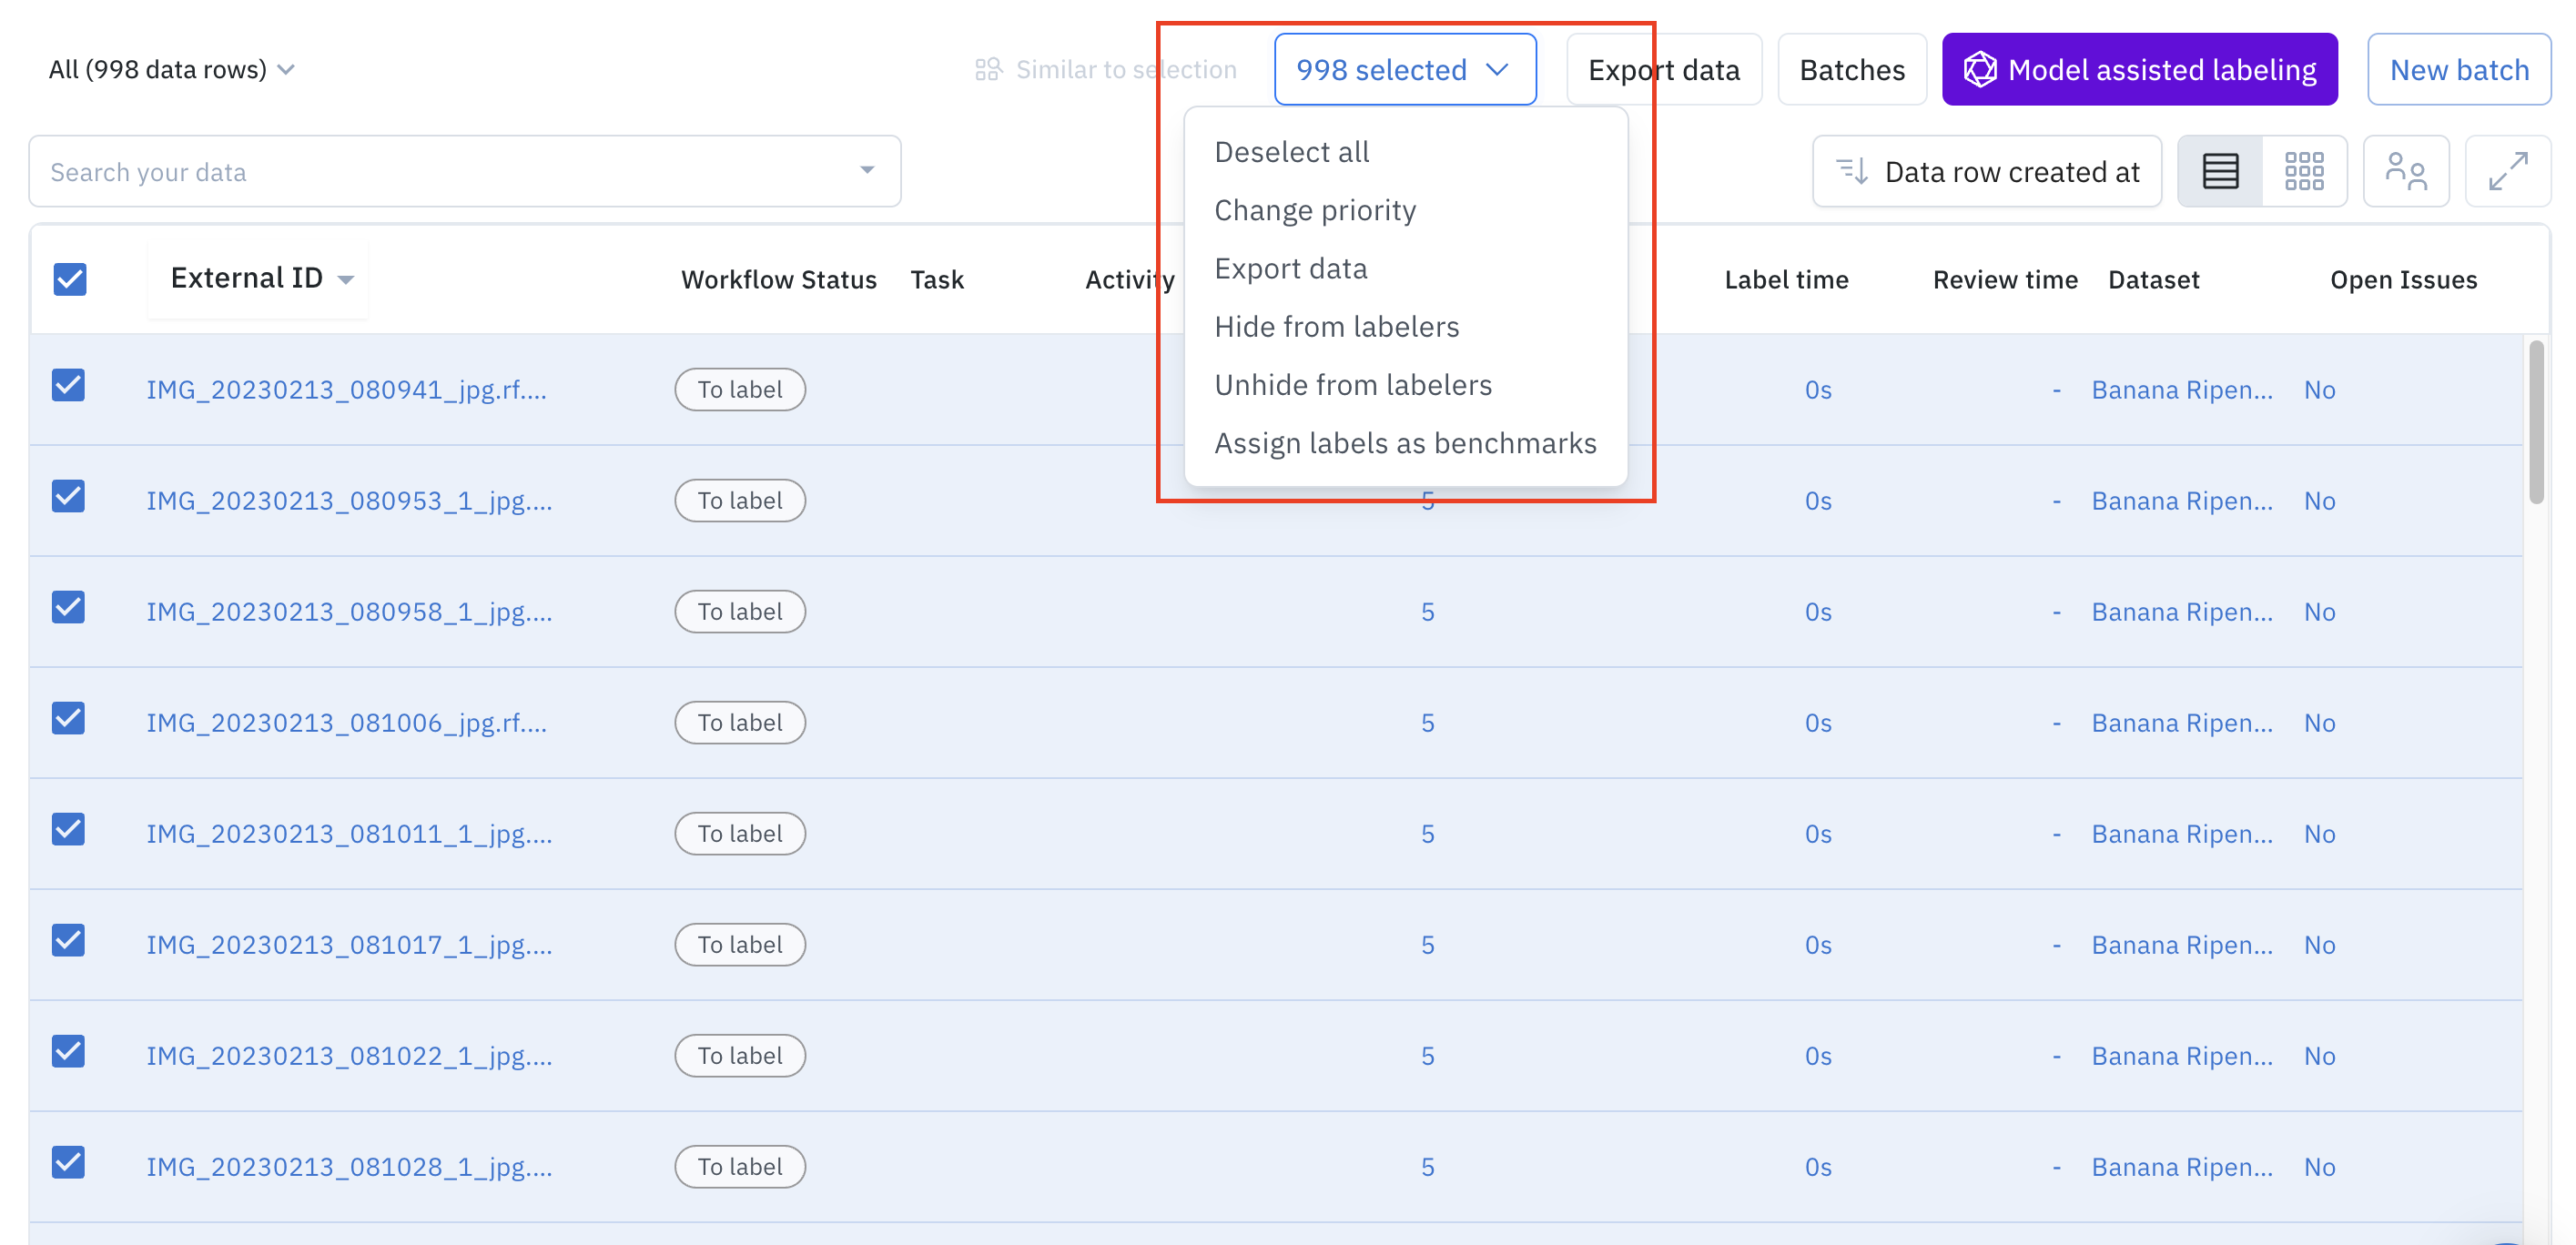The width and height of the screenshot is (2576, 1245).
Task: Click the expand fullscreen icon
Action: coord(2508,171)
